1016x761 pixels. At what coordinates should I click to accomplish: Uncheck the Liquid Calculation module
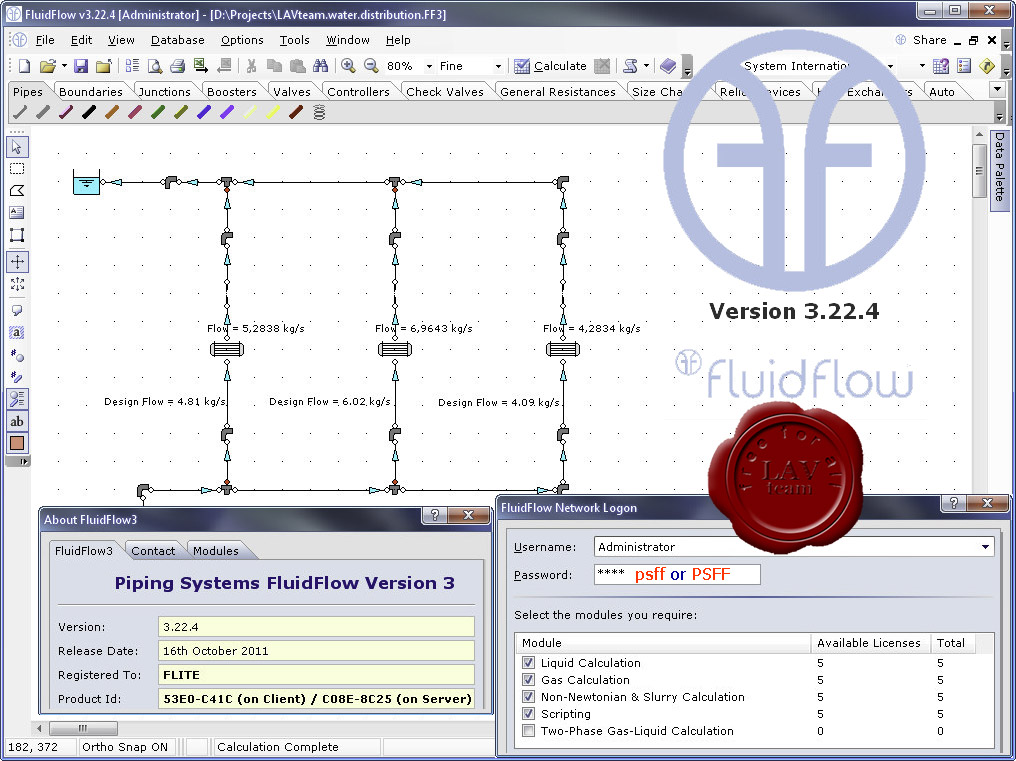coord(529,663)
